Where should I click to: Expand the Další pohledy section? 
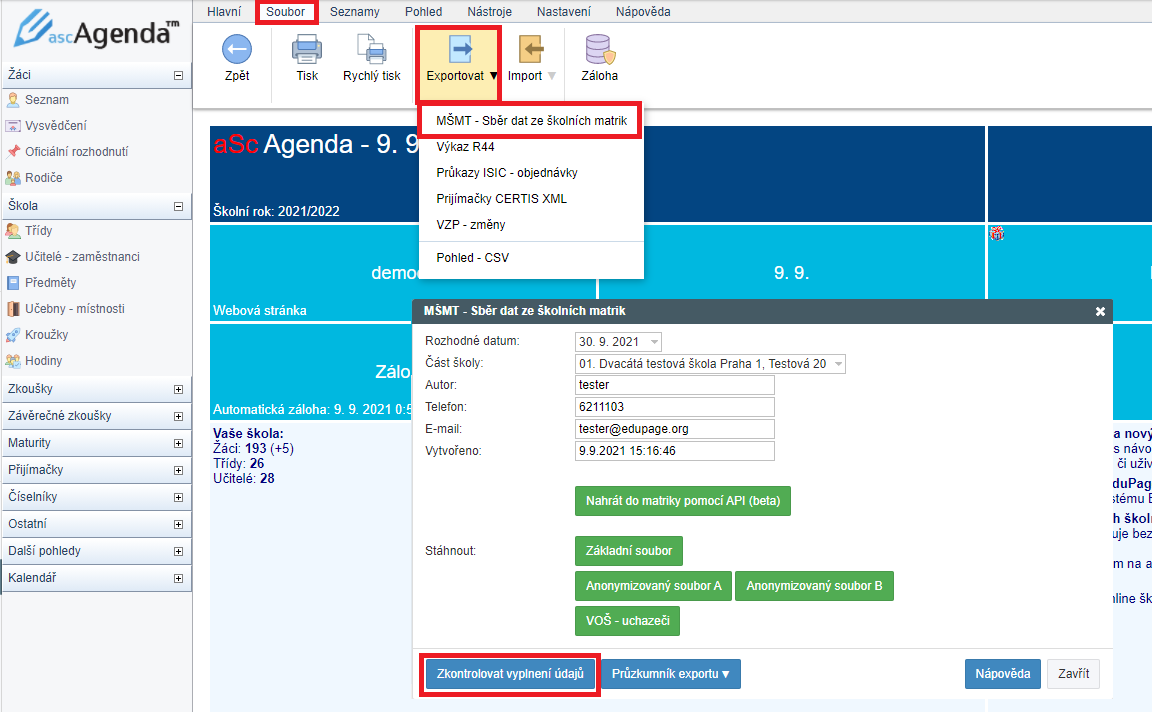click(x=178, y=552)
